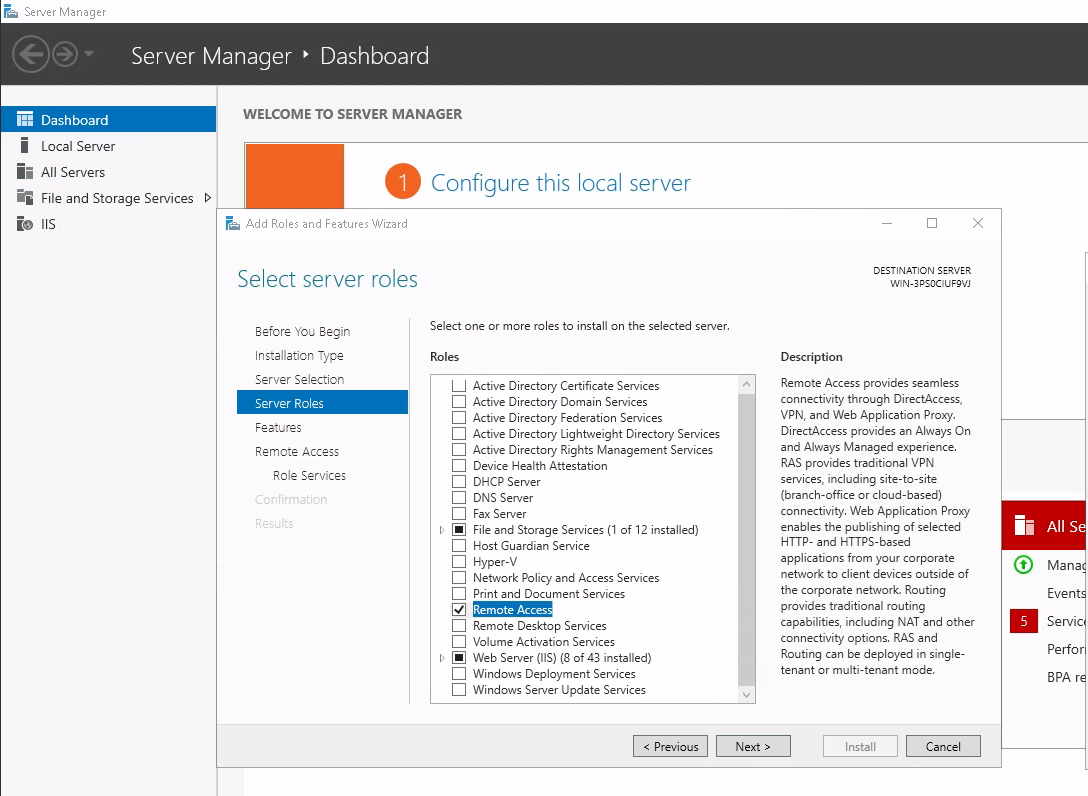Expand File and Storage Services sidebar arrow

tap(207, 198)
